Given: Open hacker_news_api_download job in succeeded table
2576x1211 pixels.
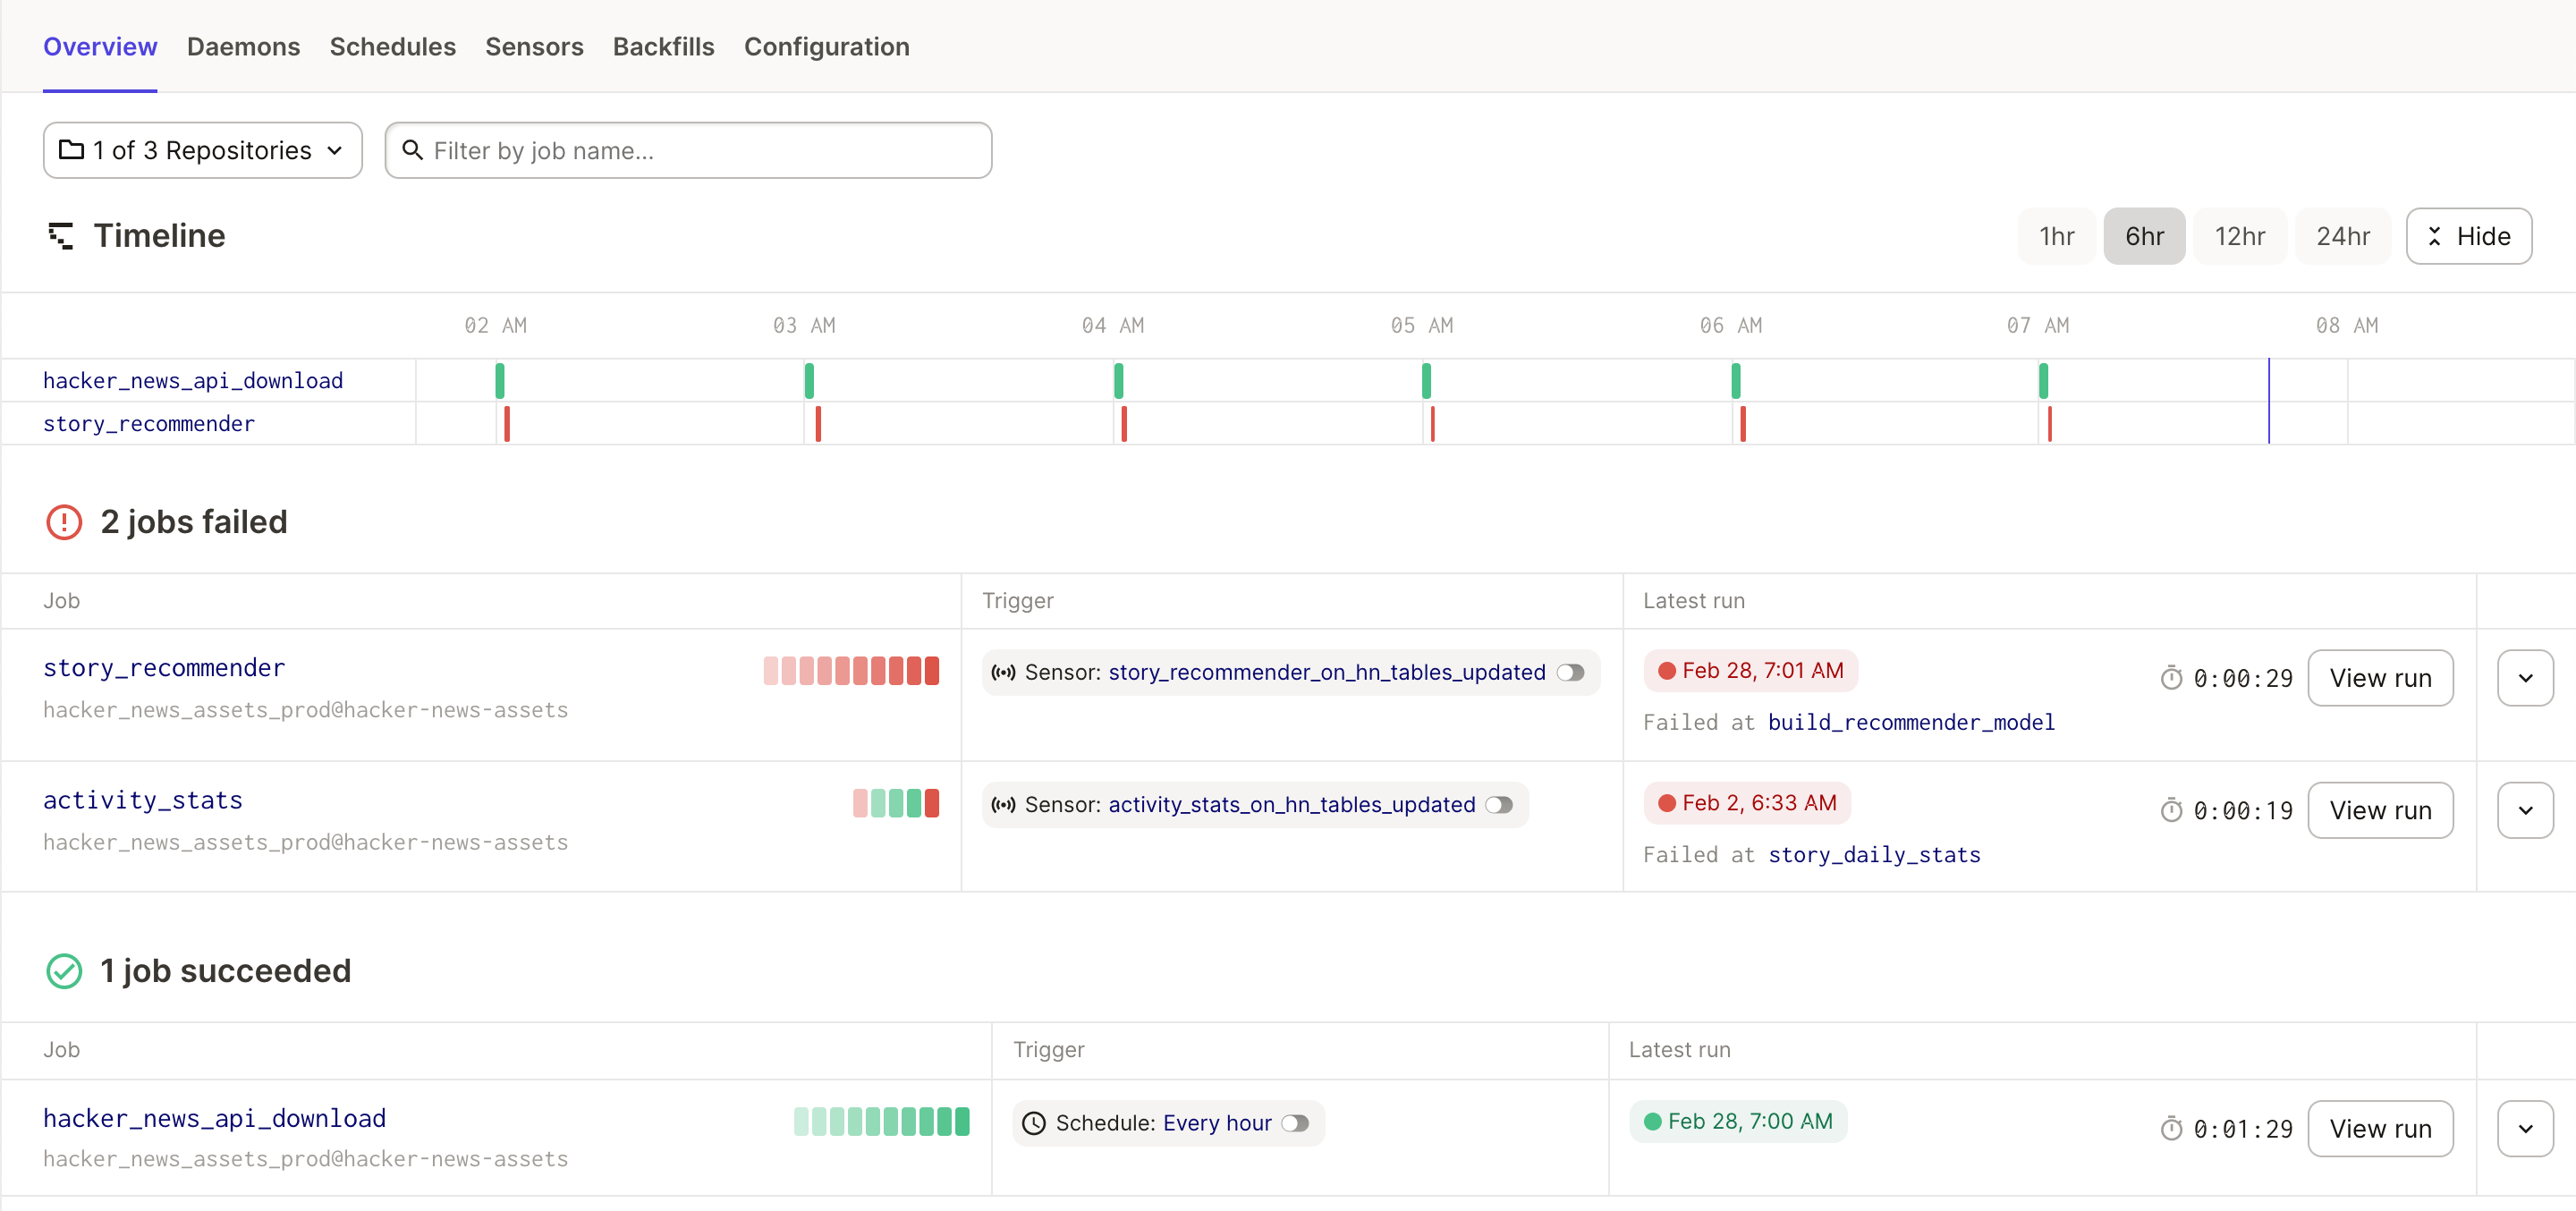Looking at the screenshot, I should click(x=215, y=1118).
